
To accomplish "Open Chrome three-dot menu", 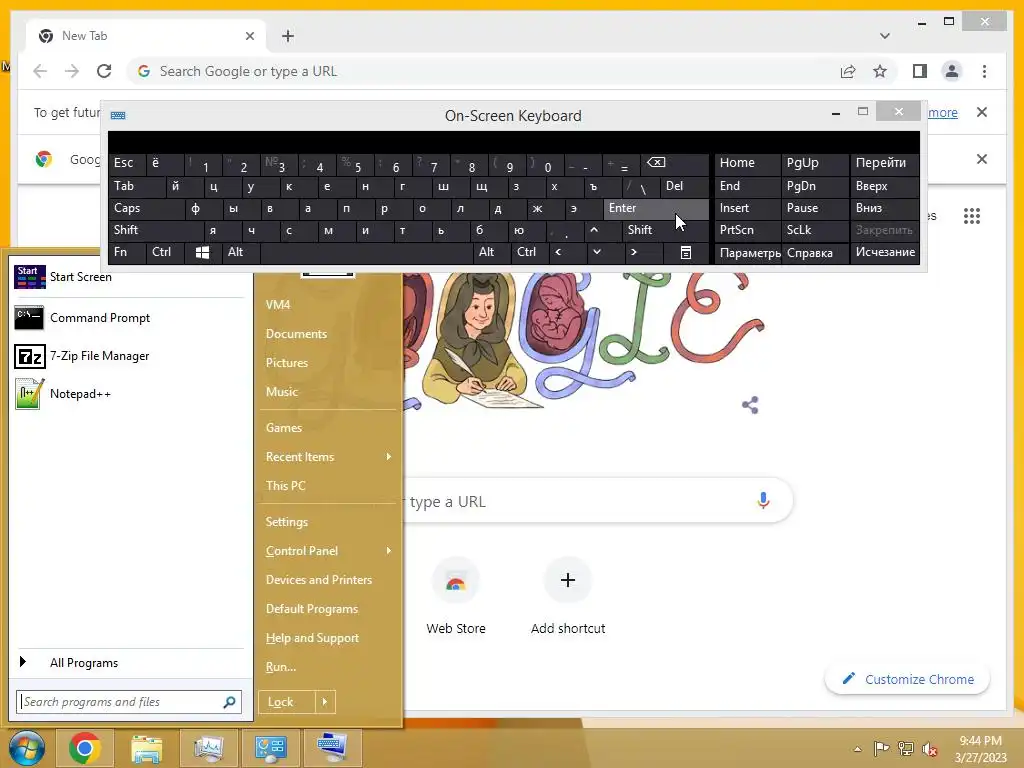I will pyautogui.click(x=984, y=71).
